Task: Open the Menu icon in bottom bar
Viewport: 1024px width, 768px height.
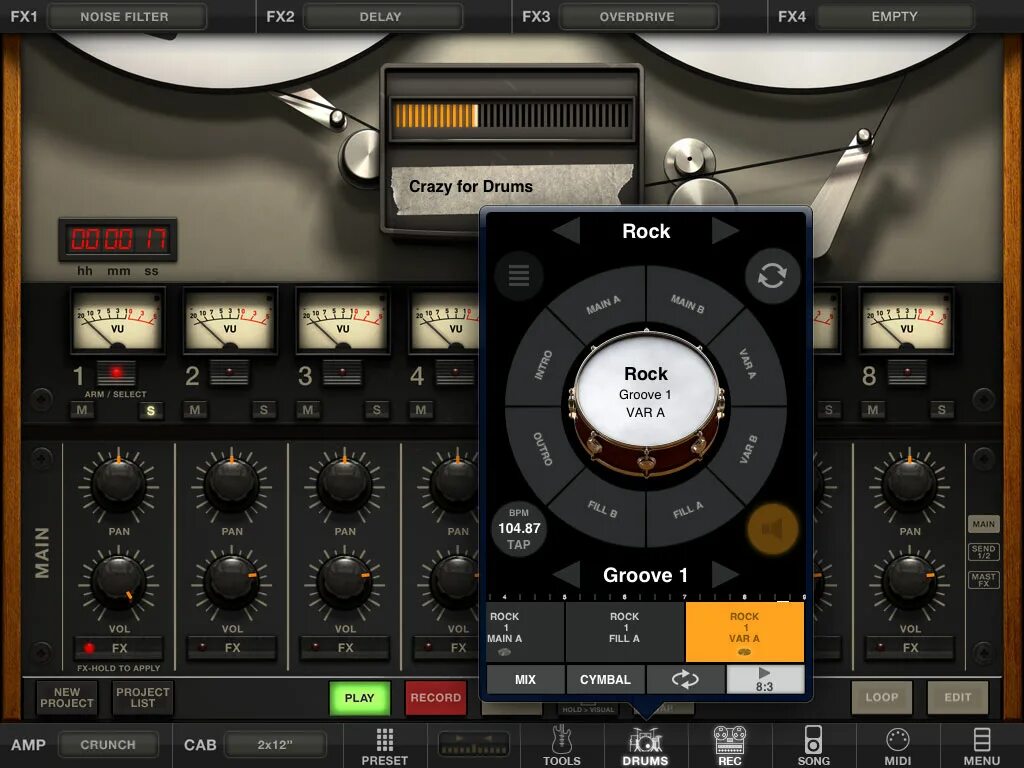Action: (982, 745)
